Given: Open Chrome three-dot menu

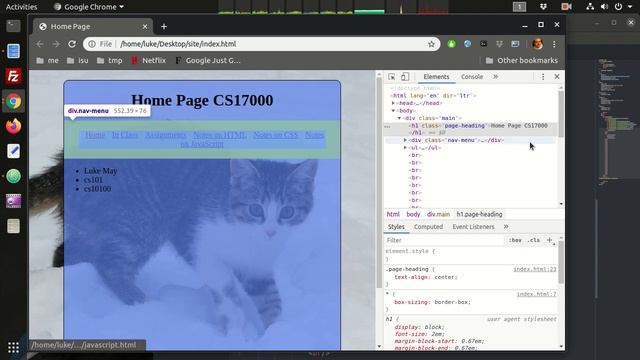Looking at the screenshot, I should click(554, 44).
